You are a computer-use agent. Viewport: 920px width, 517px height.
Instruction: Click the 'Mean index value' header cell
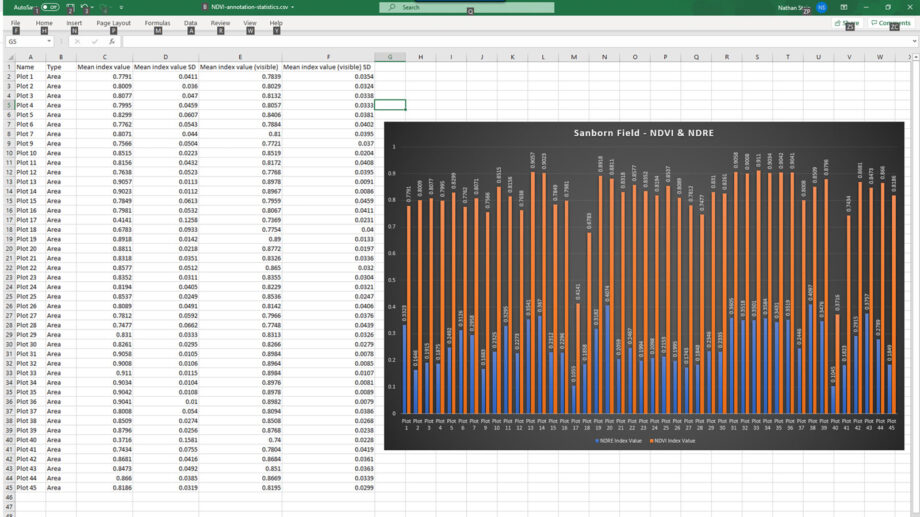(104, 67)
